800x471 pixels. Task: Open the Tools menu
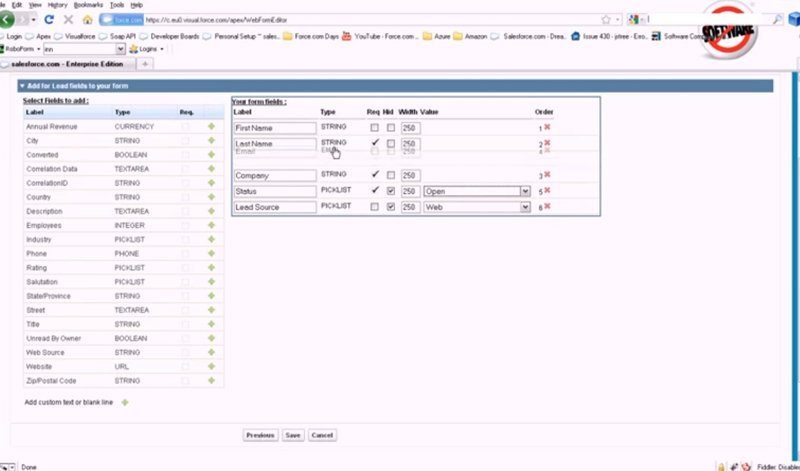point(117,5)
